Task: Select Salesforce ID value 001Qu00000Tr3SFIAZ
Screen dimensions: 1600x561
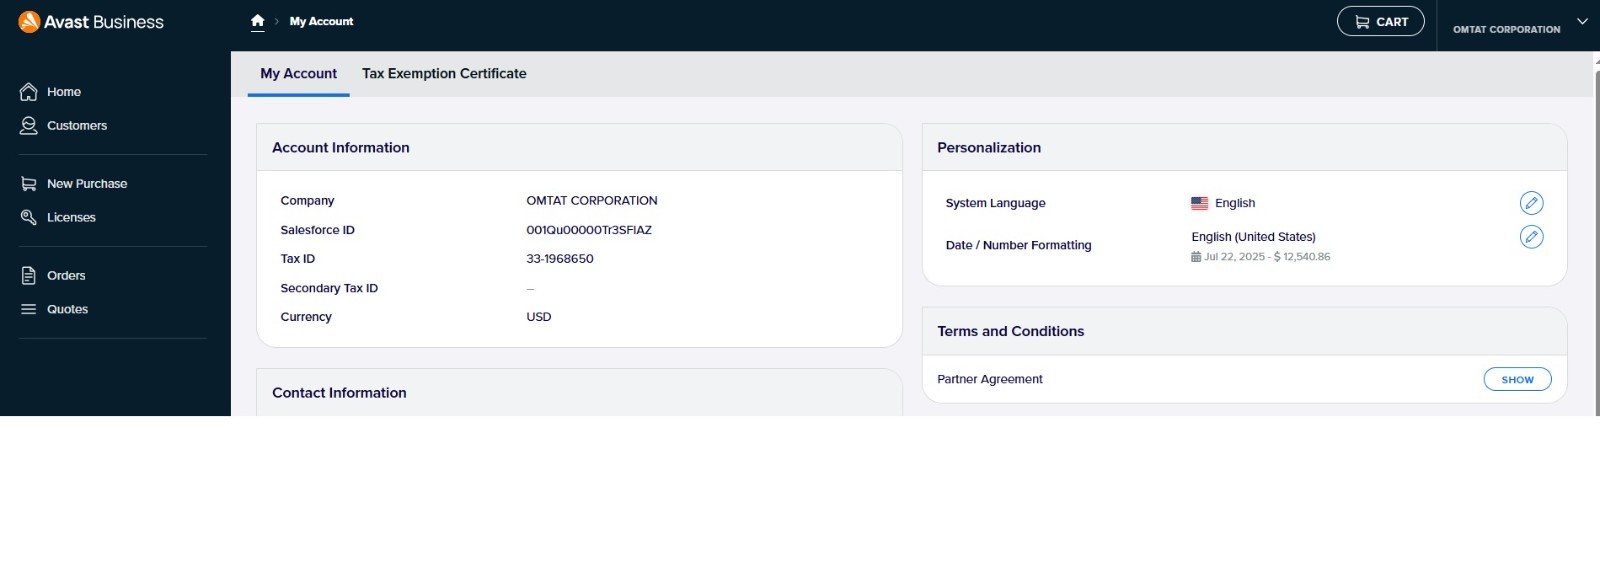Action: (589, 230)
